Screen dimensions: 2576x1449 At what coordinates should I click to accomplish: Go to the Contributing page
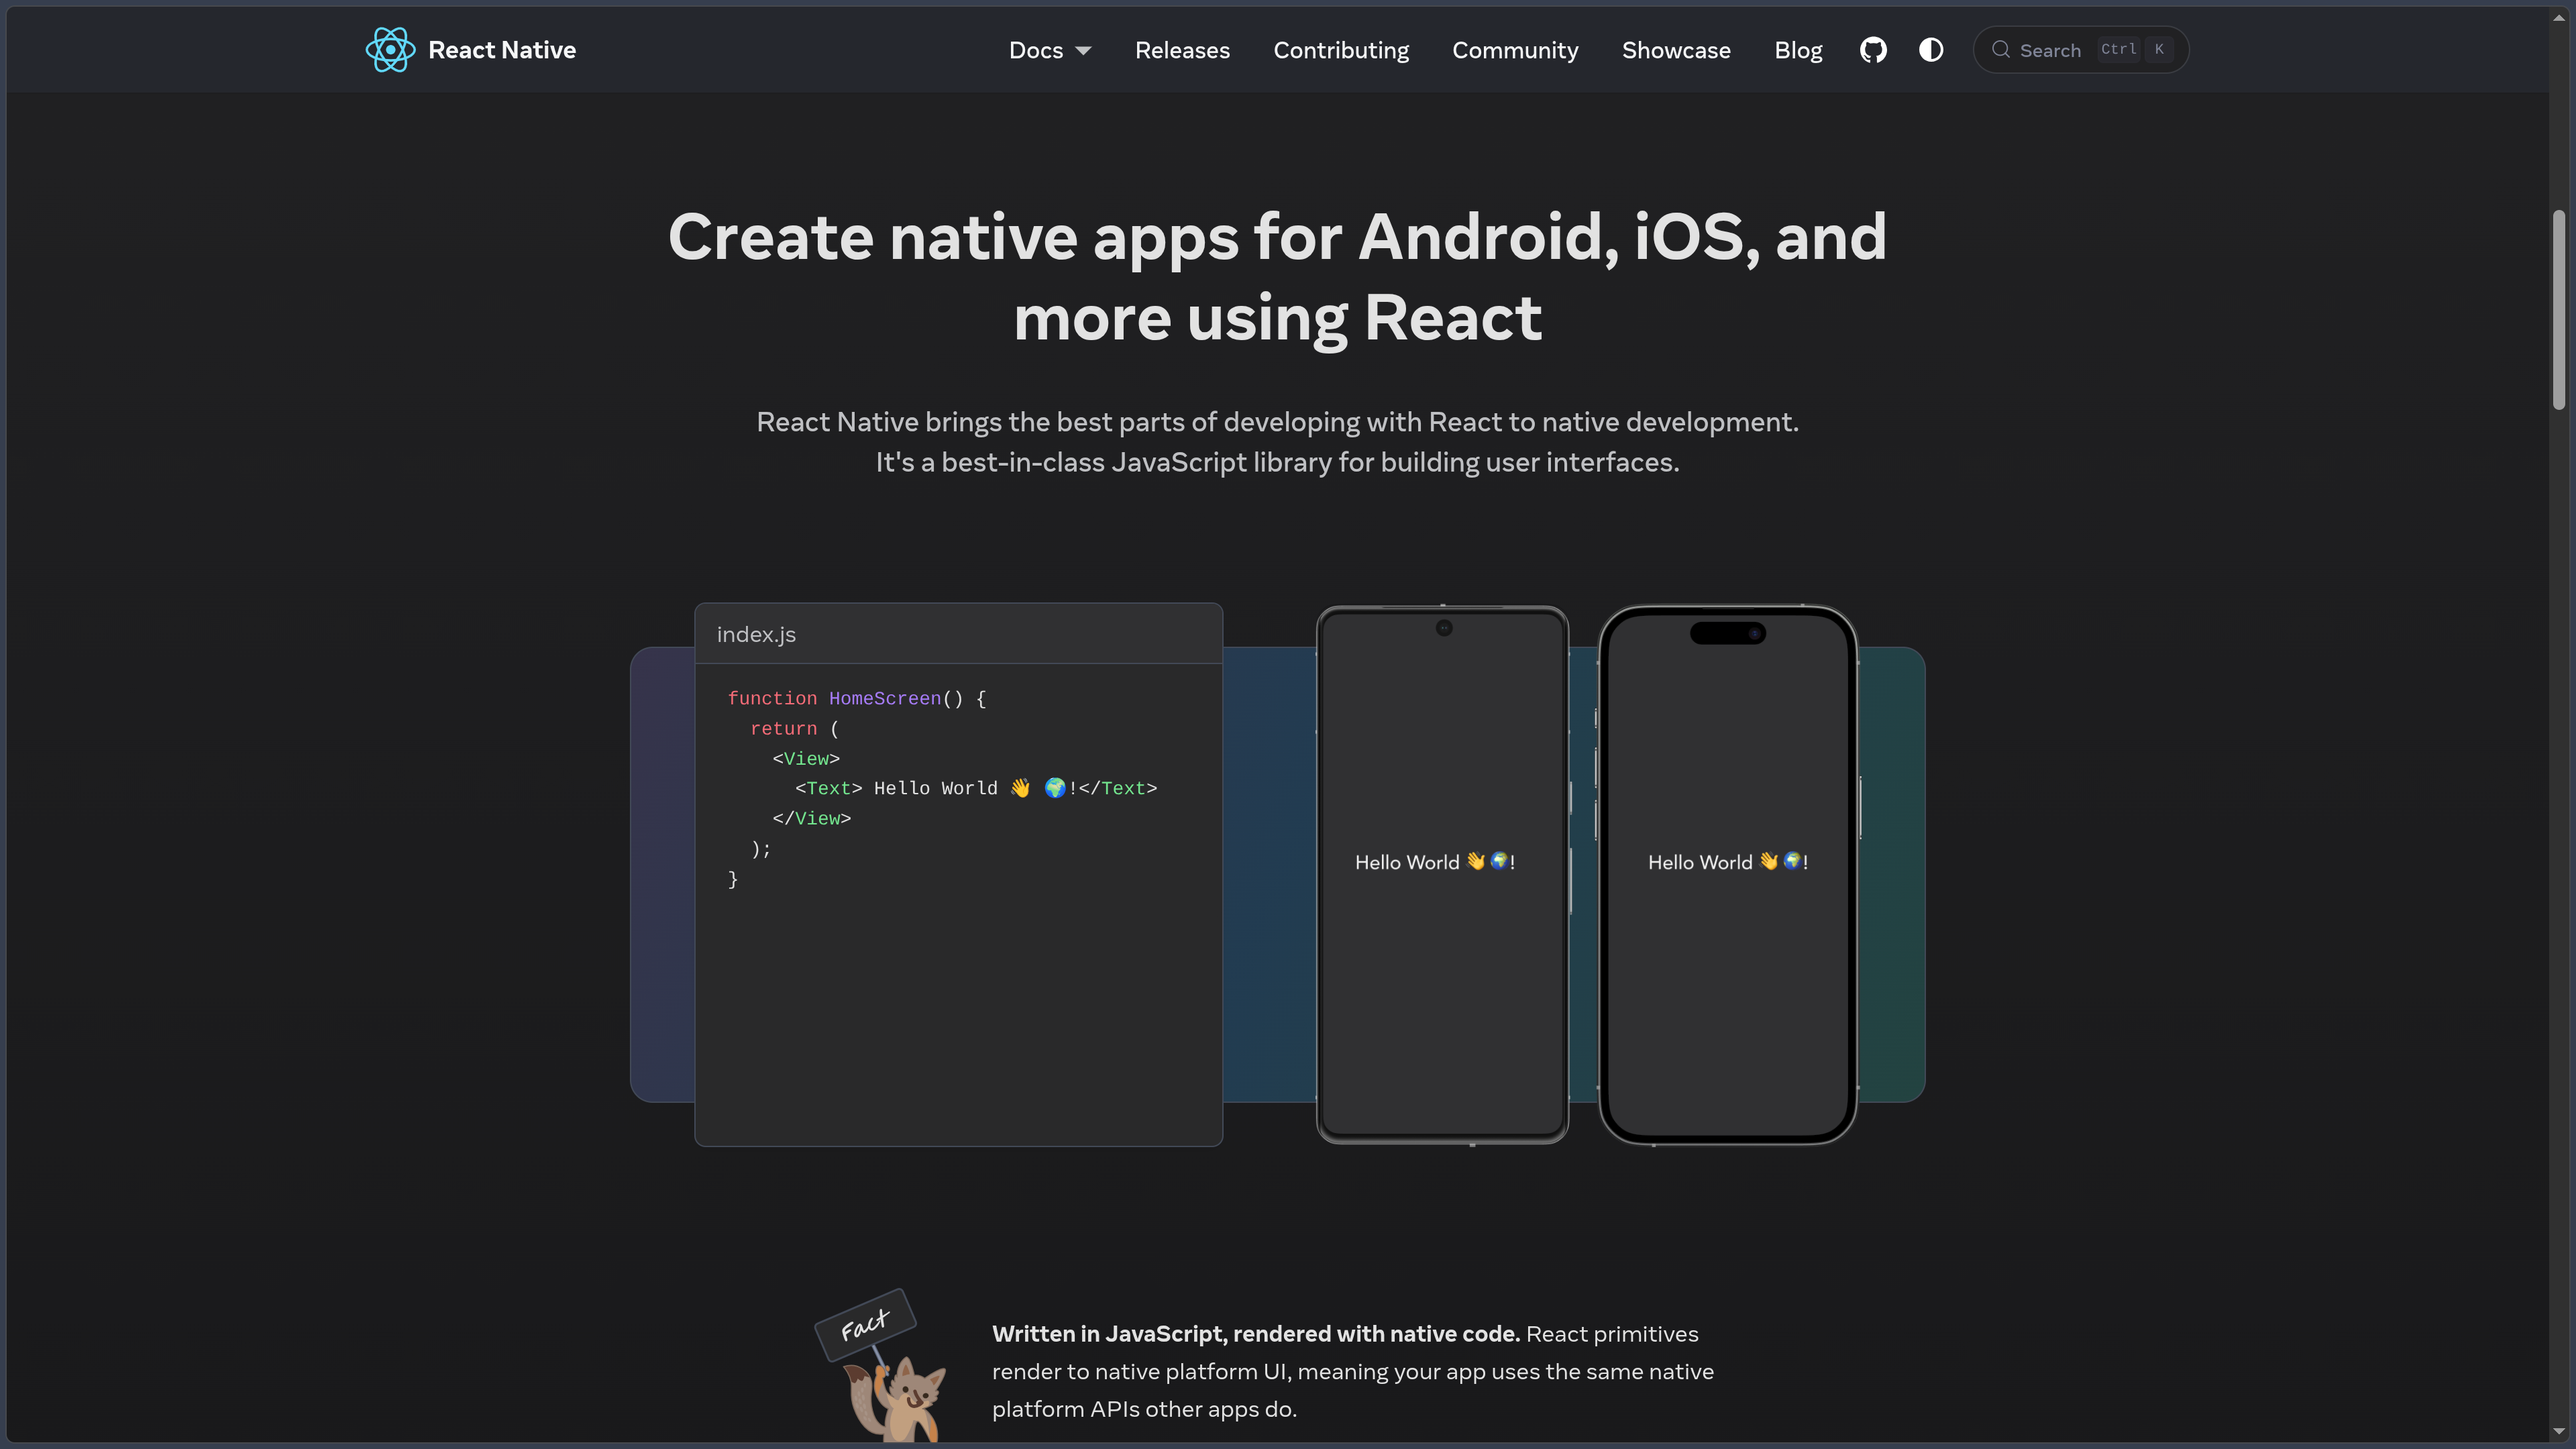[x=1341, y=50]
